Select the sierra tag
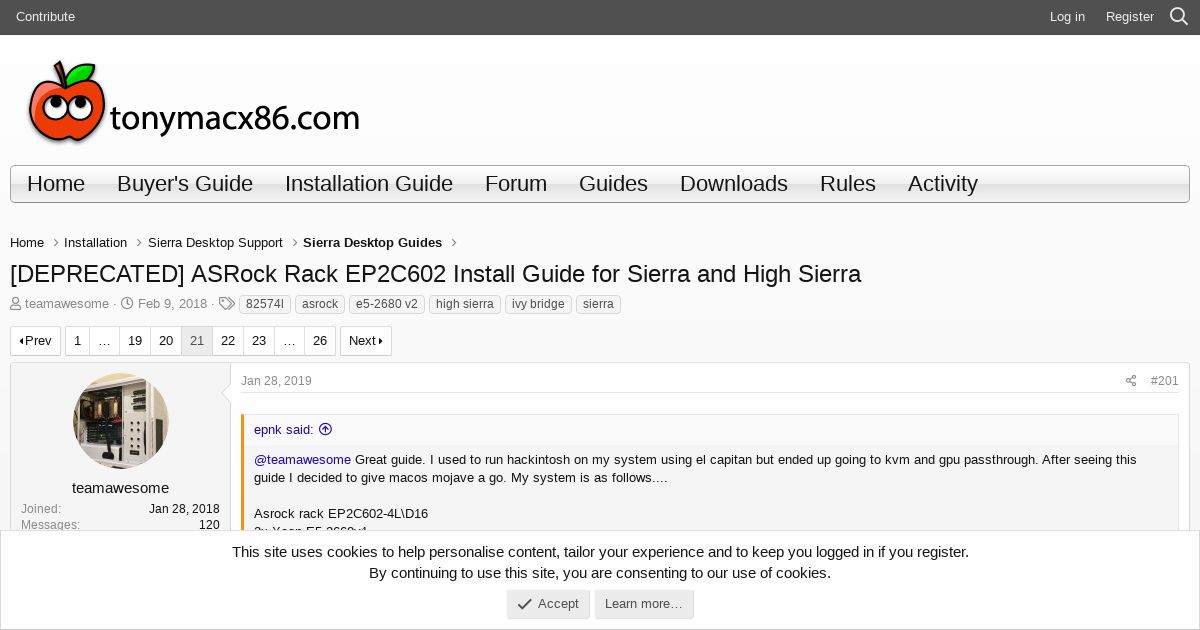 (x=598, y=304)
